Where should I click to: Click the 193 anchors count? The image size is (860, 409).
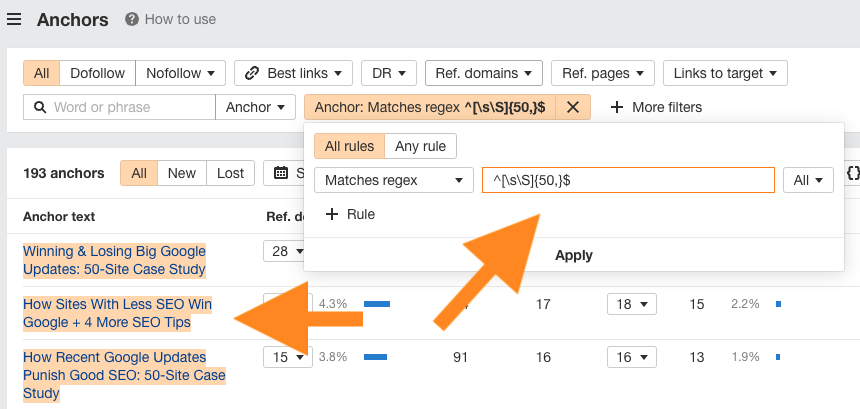tap(64, 173)
